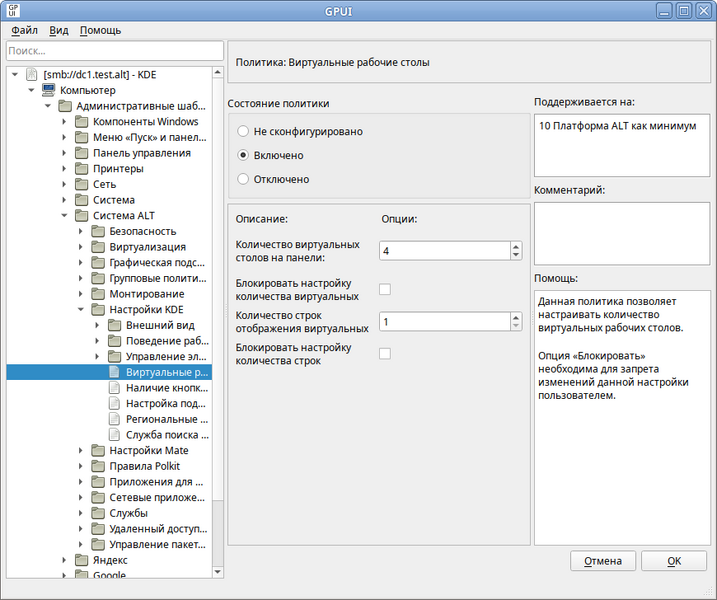This screenshot has height=600, width=717.
Task: Click the Служба поиска policy document icon
Action: pos(114,434)
